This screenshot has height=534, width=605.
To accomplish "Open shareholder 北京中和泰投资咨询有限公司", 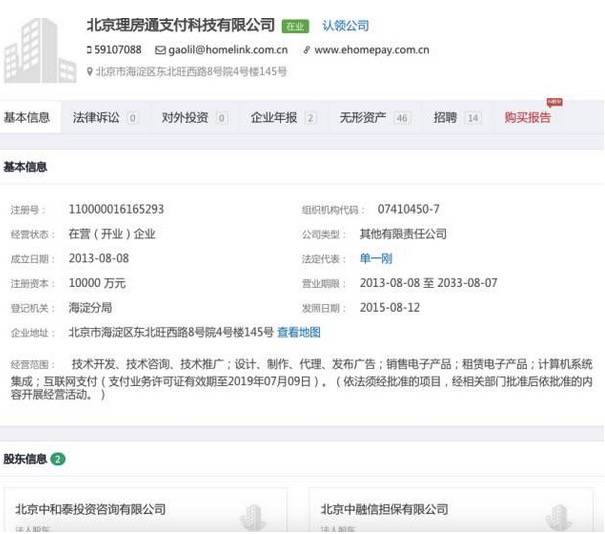I will click(90, 509).
